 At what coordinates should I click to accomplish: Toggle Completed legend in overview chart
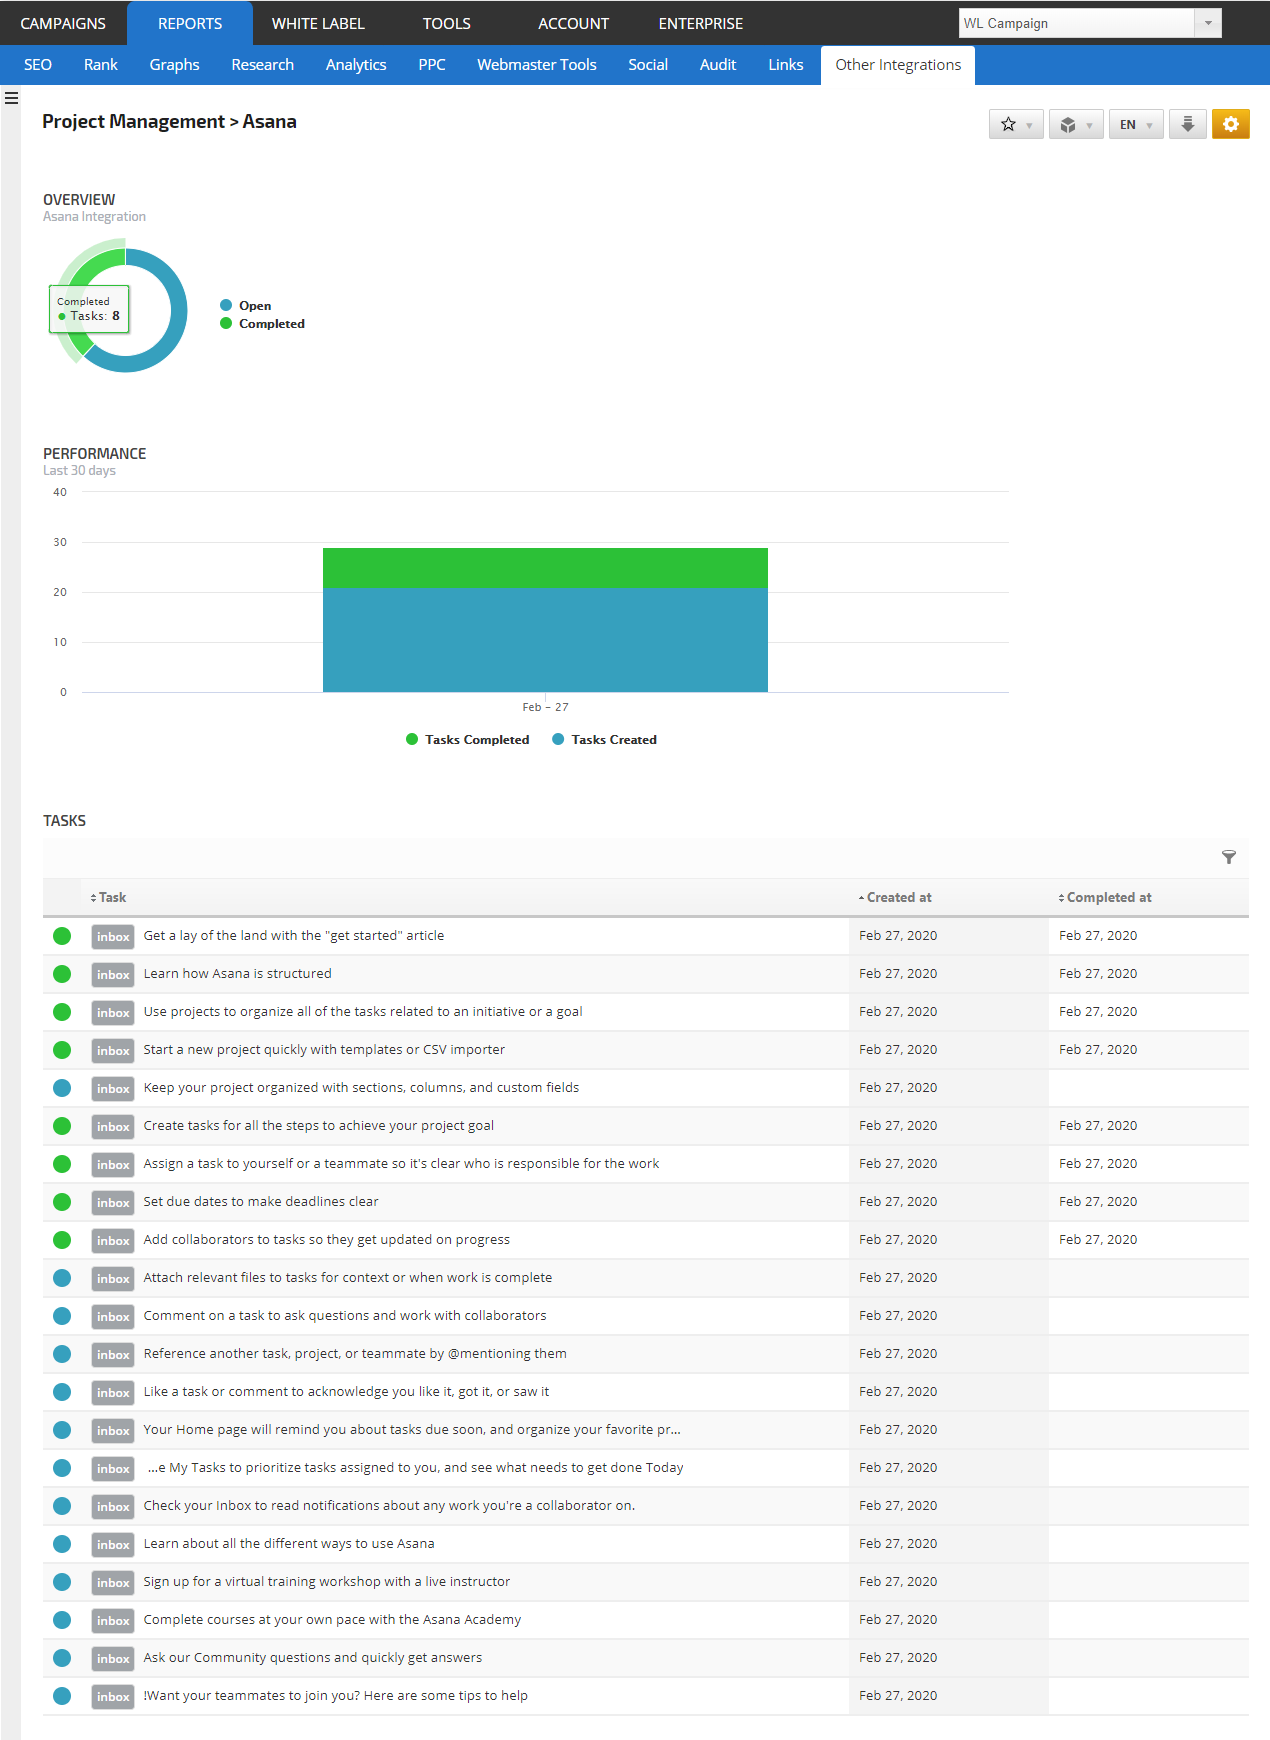point(262,324)
